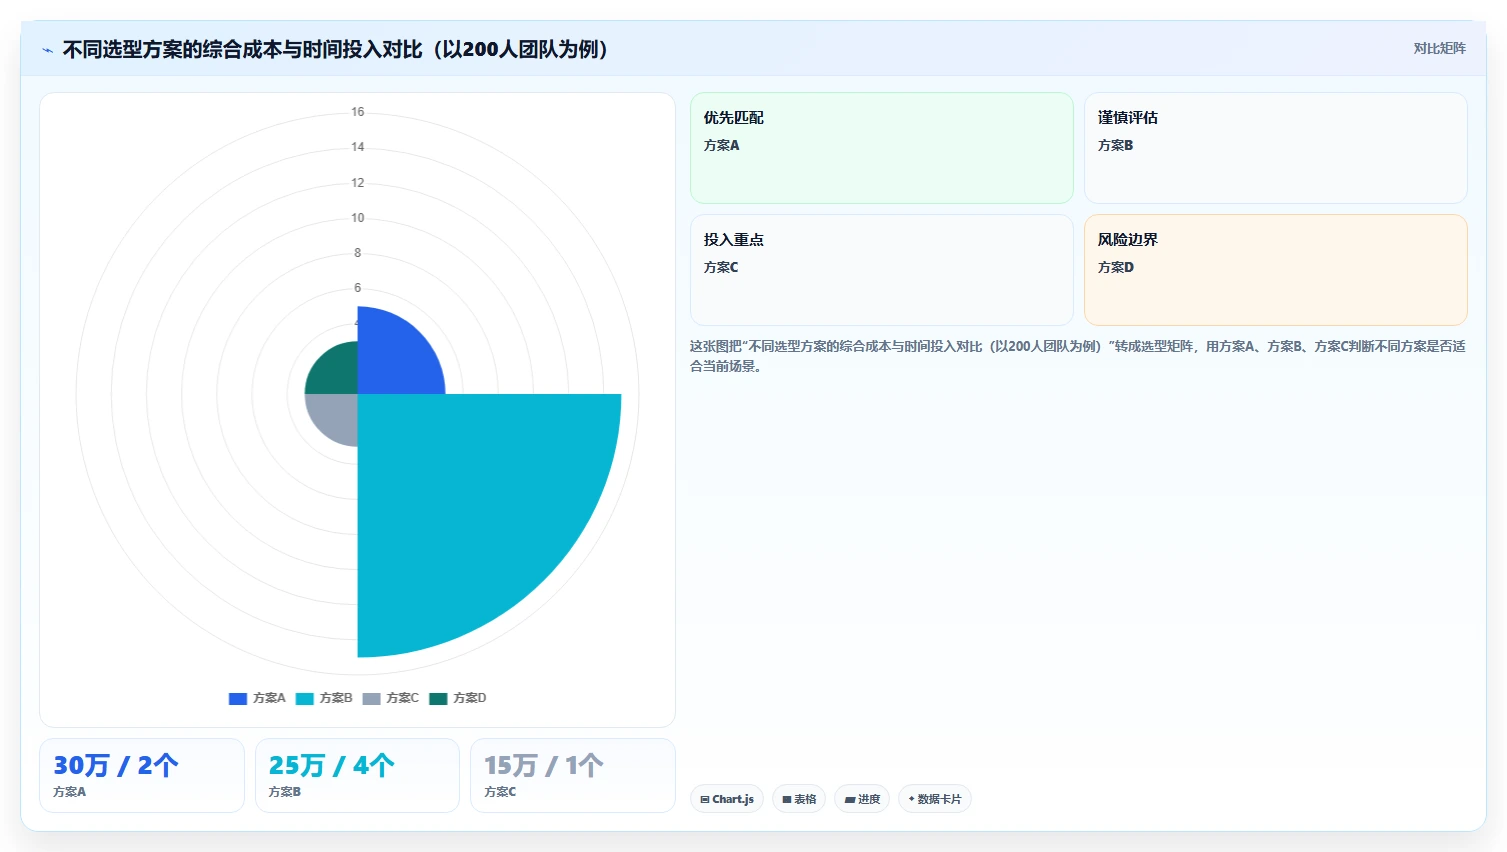
Task: Click the axis label 6 on the chart
Action: point(358,288)
